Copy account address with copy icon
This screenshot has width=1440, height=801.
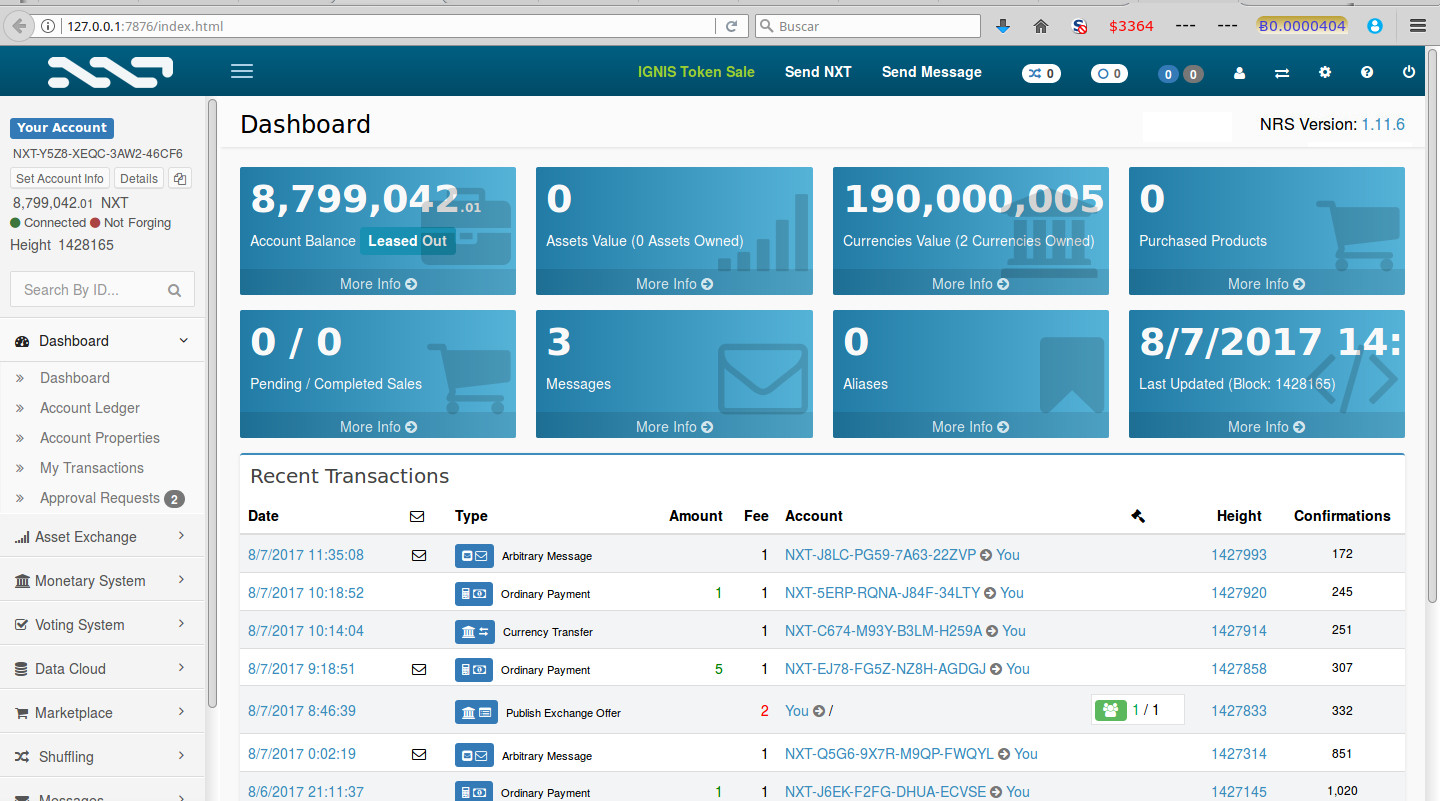tap(180, 179)
